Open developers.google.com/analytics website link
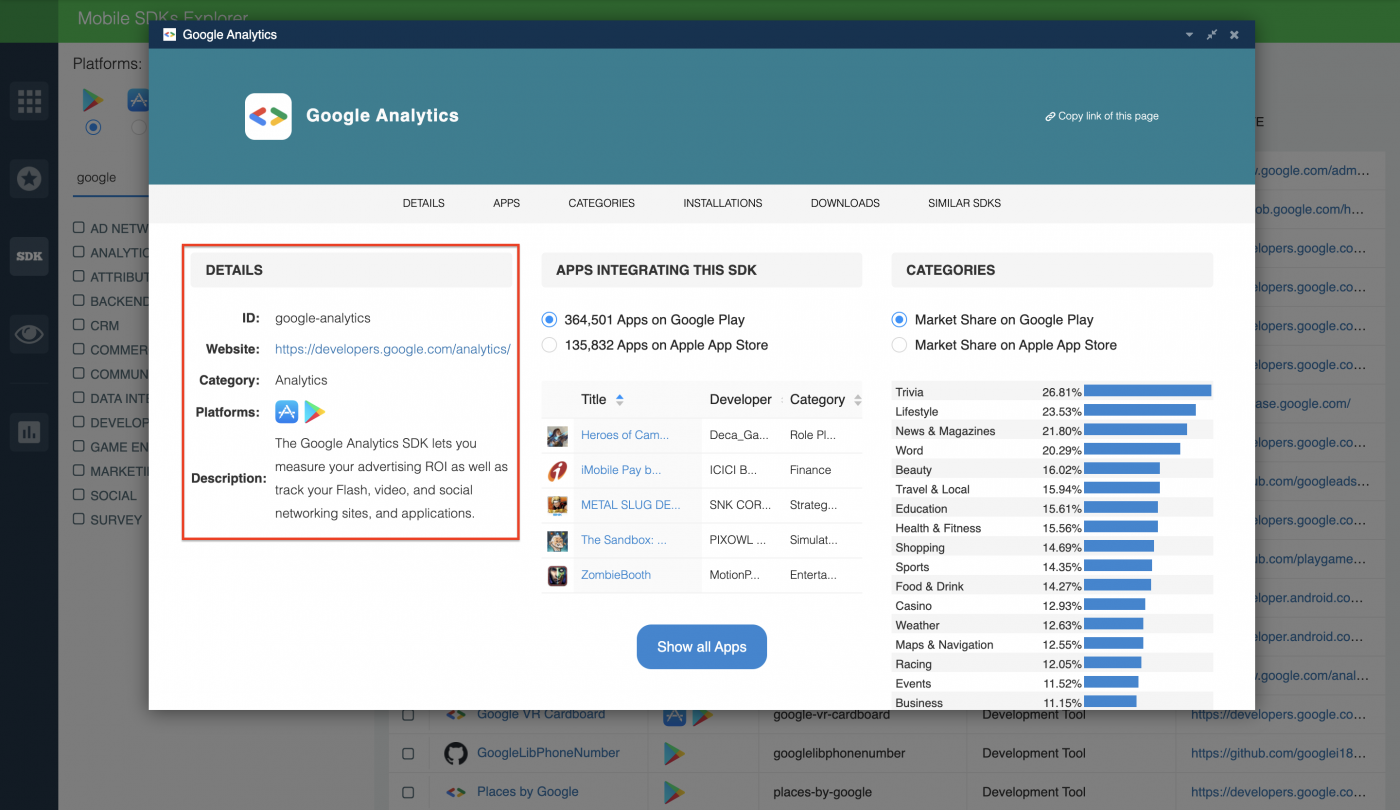This screenshot has width=1400, height=810. (x=393, y=349)
